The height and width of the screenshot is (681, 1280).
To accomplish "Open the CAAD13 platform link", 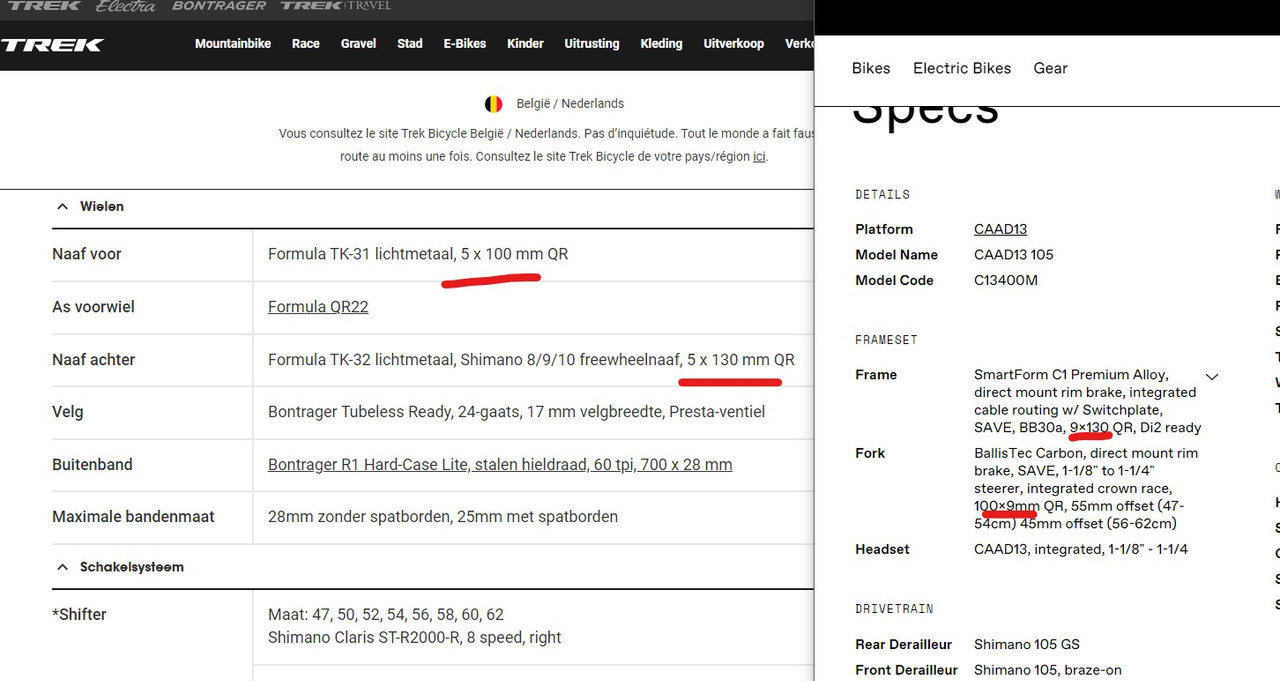I will 1001,229.
